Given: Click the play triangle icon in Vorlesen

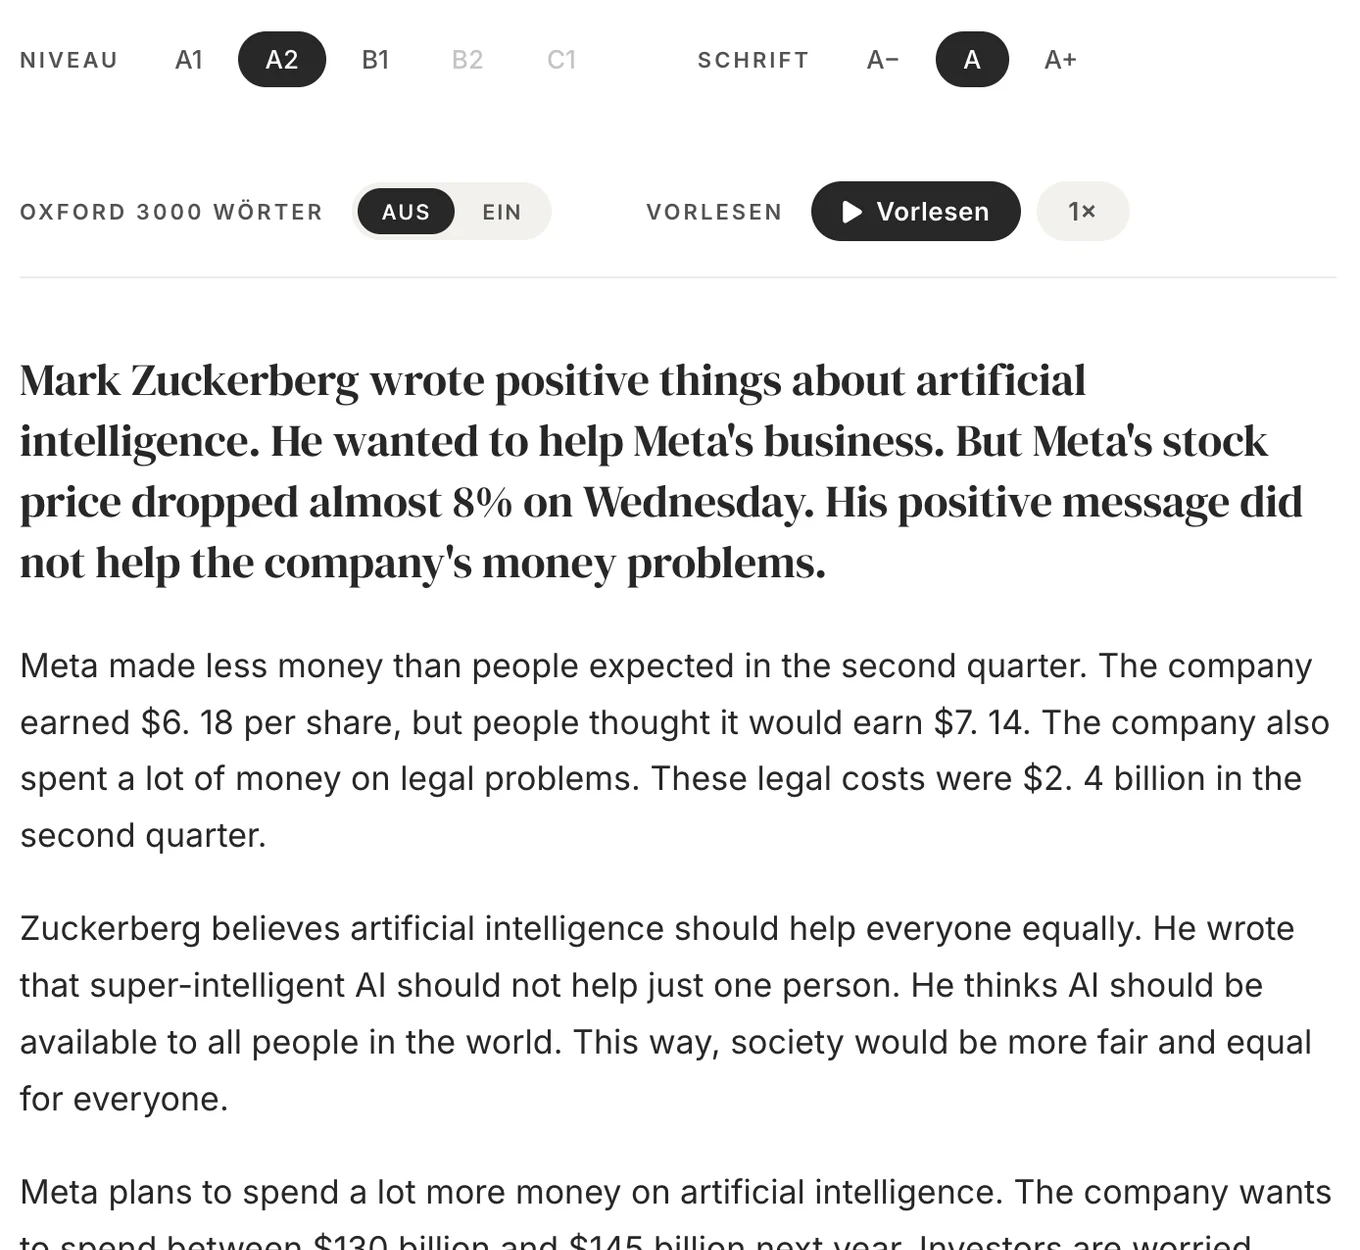Looking at the screenshot, I should coord(852,212).
